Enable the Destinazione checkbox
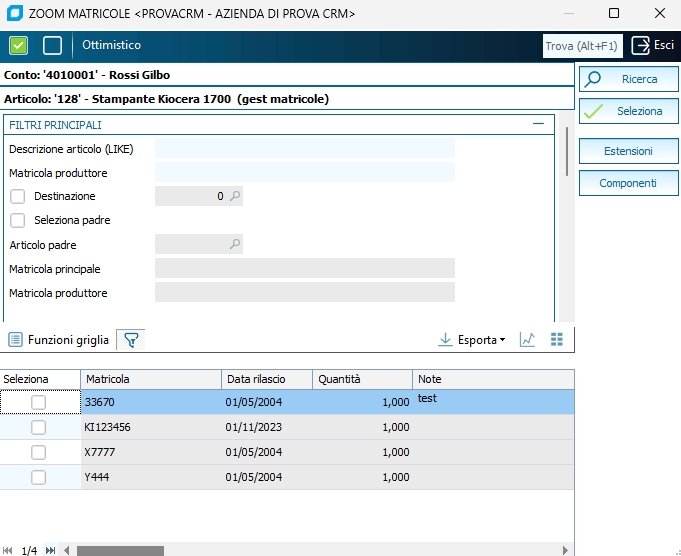This screenshot has height=556, width=681. point(17,197)
